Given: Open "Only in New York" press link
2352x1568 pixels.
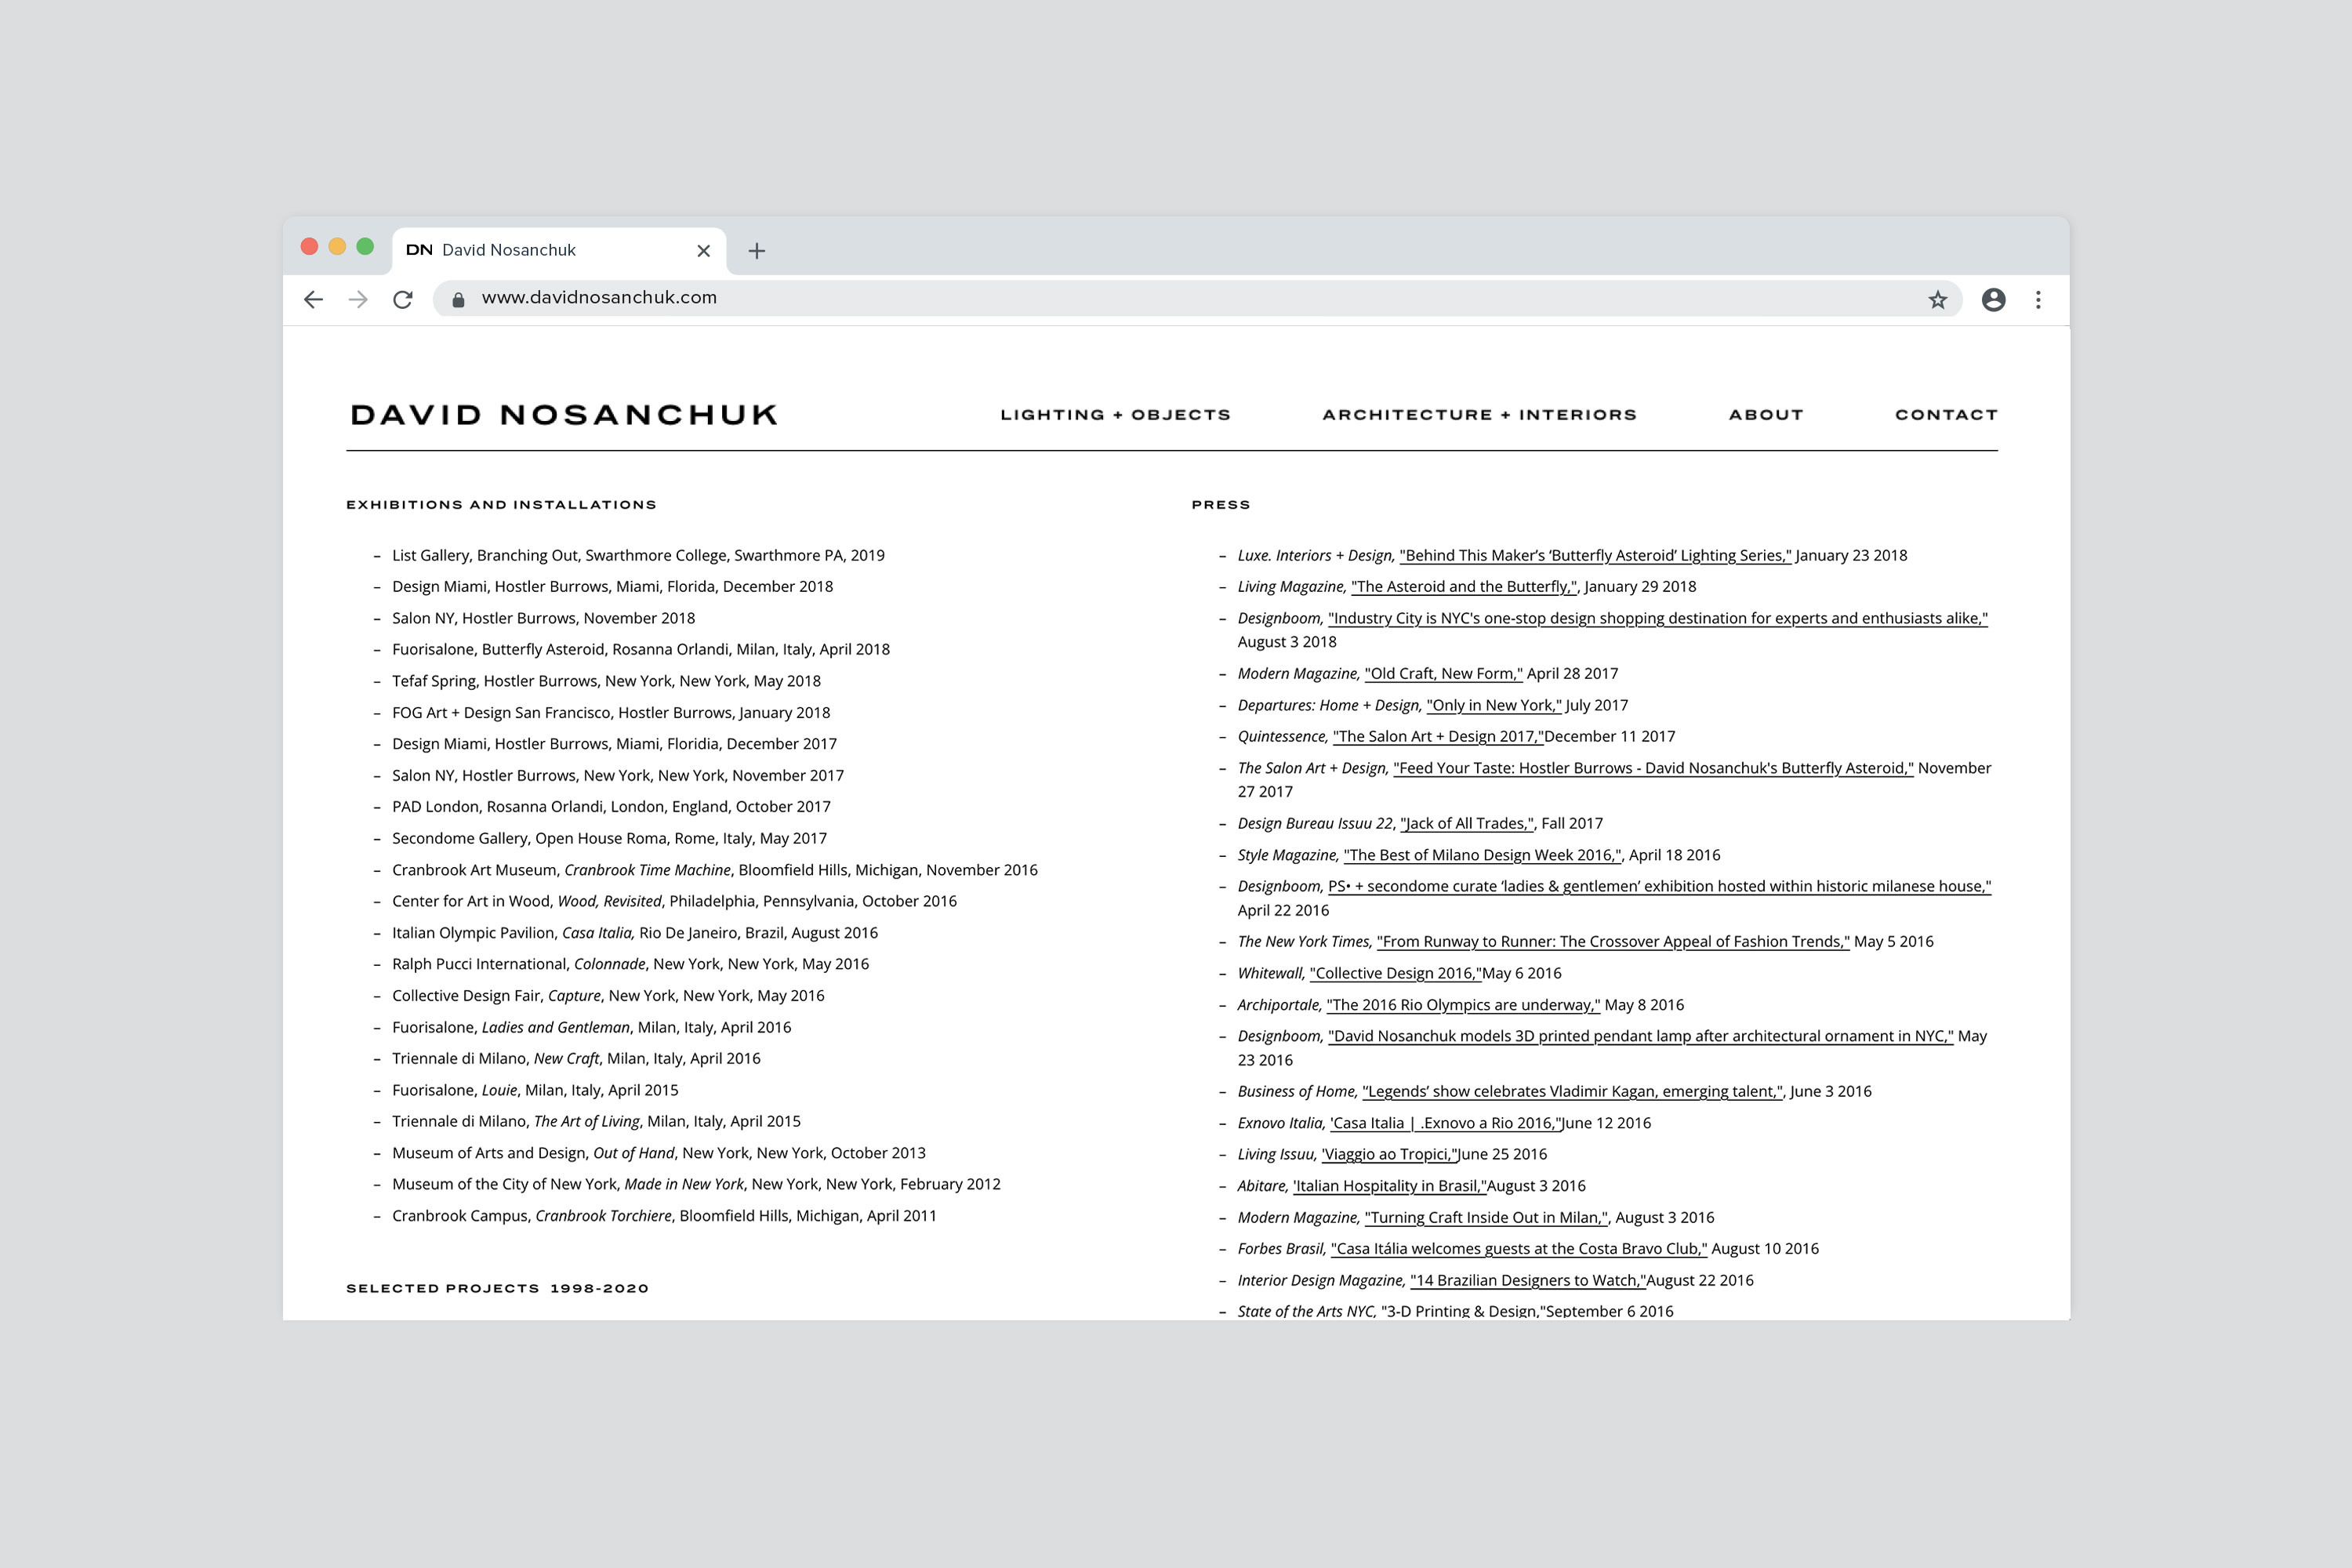Looking at the screenshot, I should coord(1493,705).
